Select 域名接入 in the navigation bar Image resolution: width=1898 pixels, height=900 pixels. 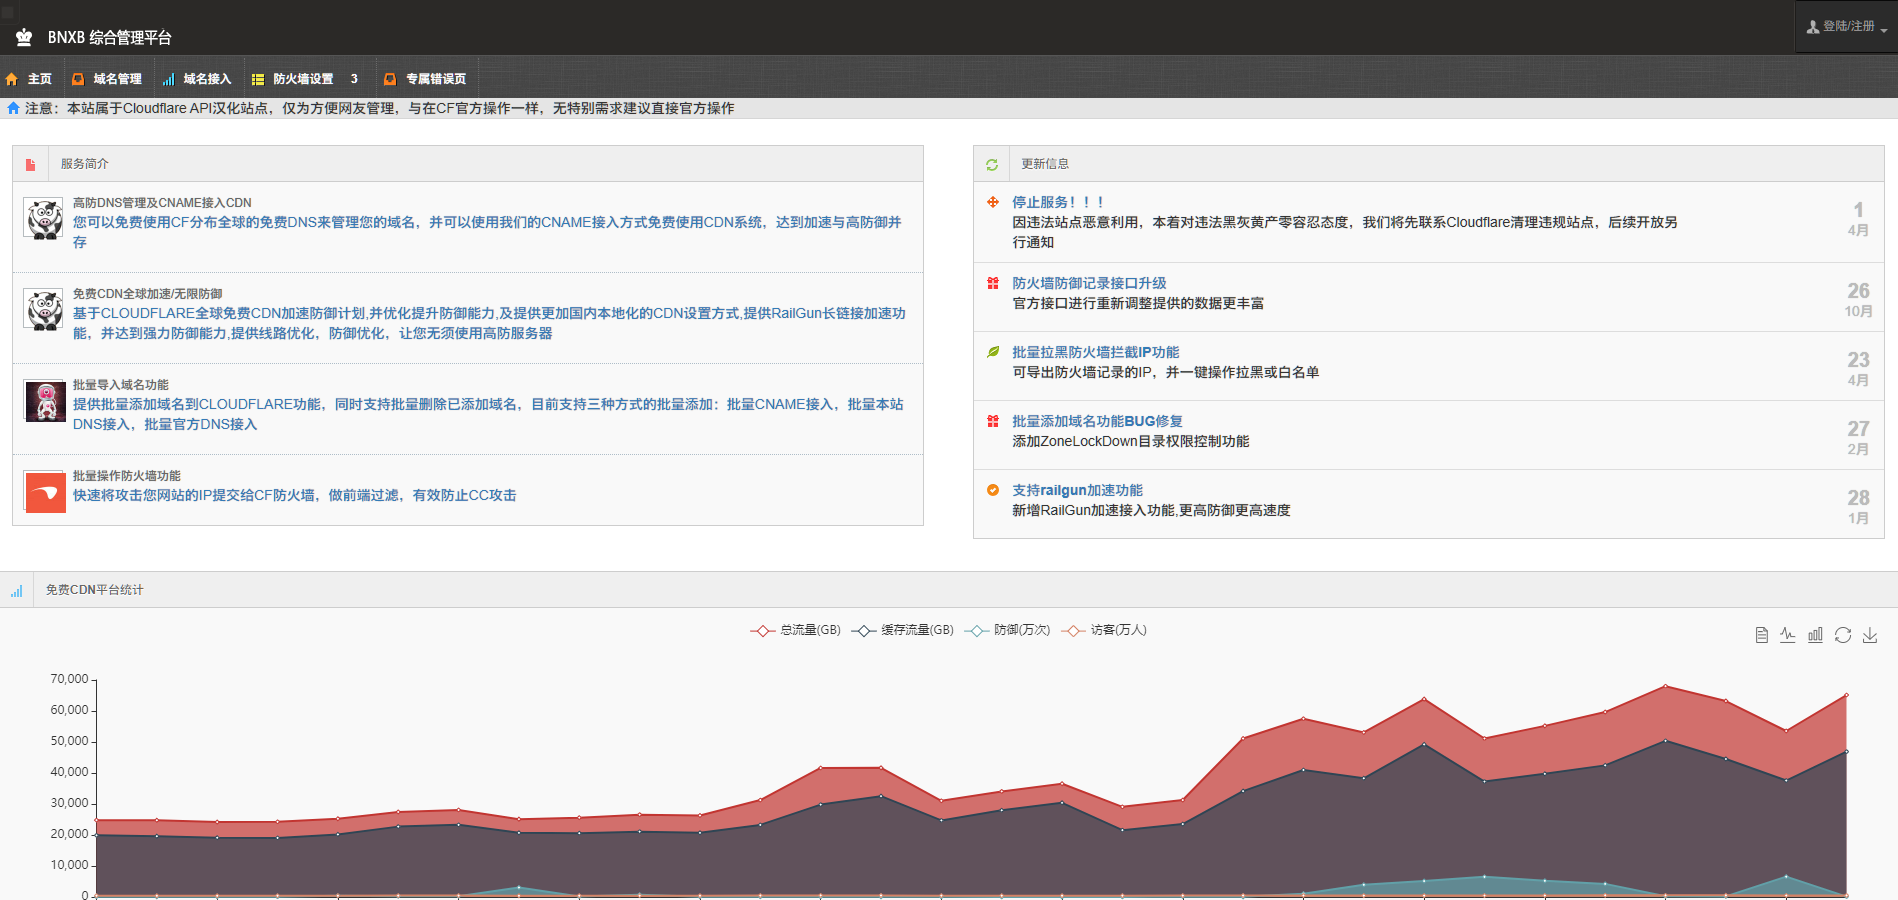[x=197, y=79]
